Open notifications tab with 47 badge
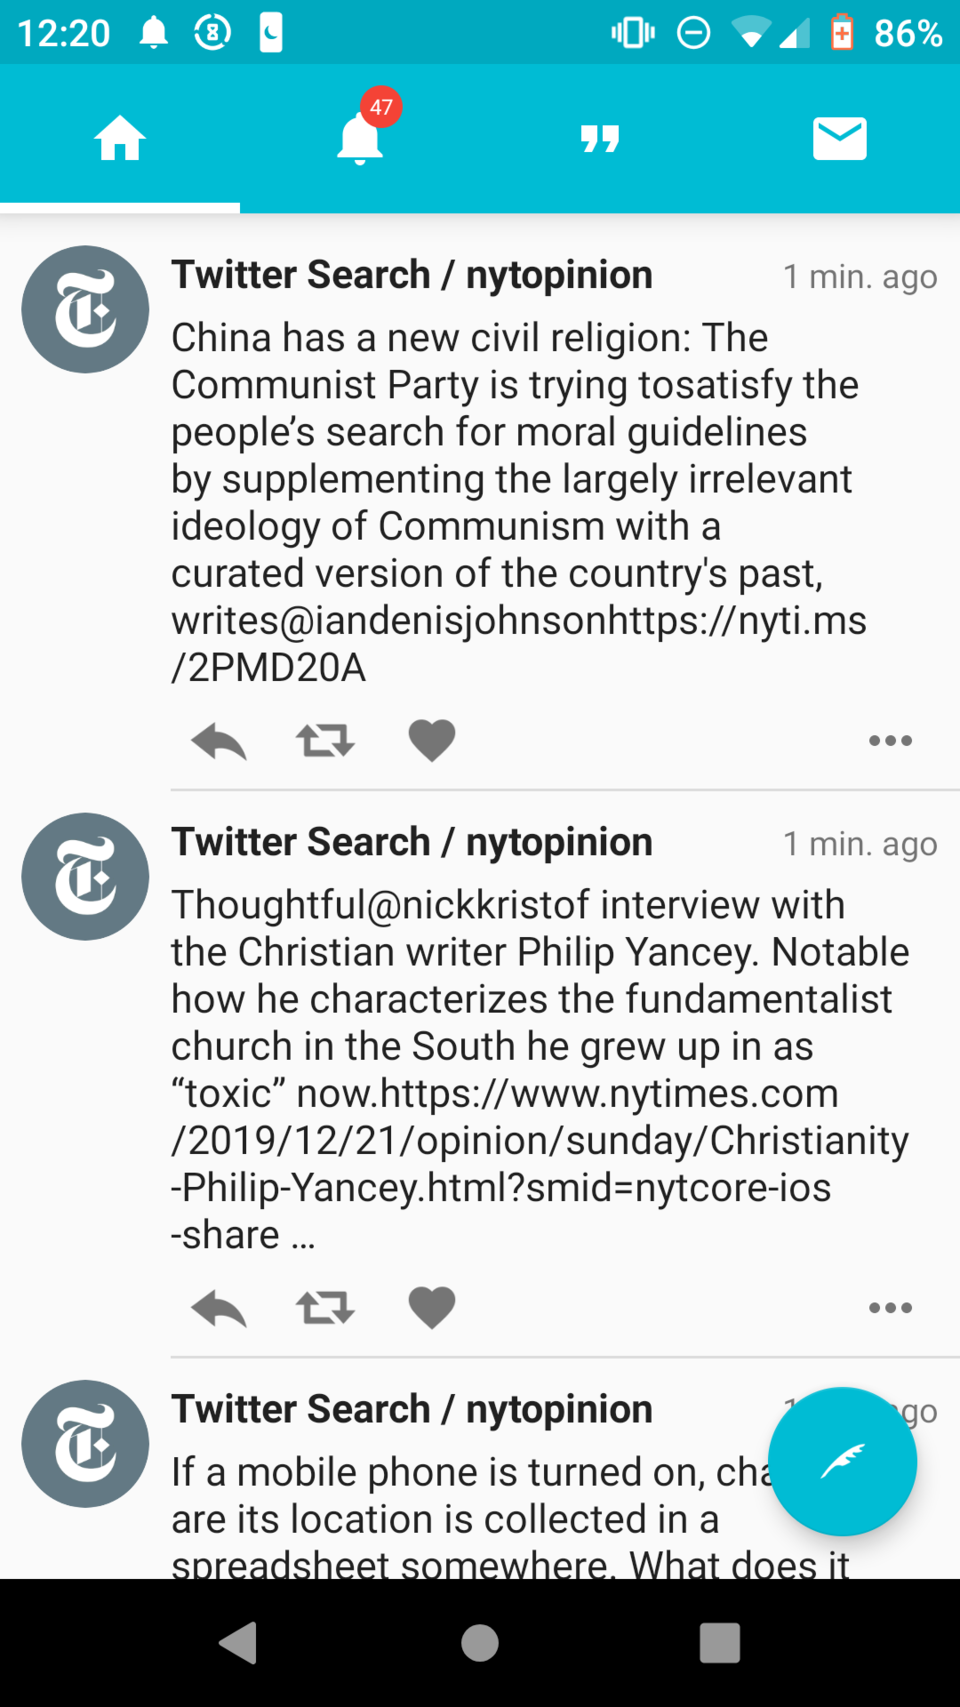960x1707 pixels. coord(360,138)
